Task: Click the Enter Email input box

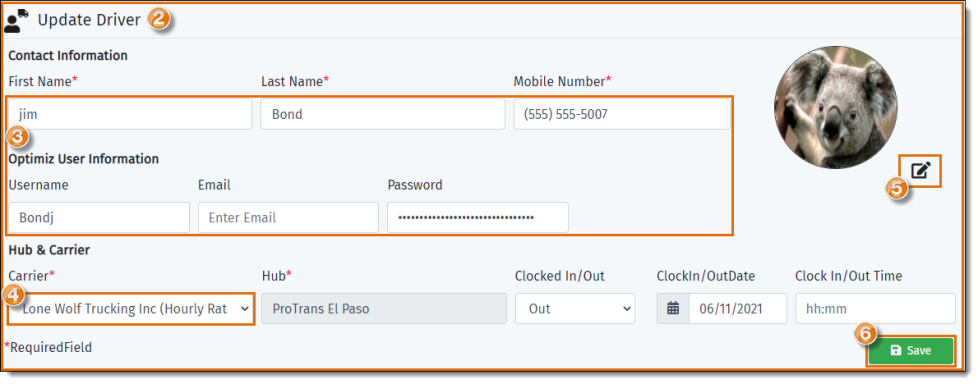Action: tap(288, 218)
